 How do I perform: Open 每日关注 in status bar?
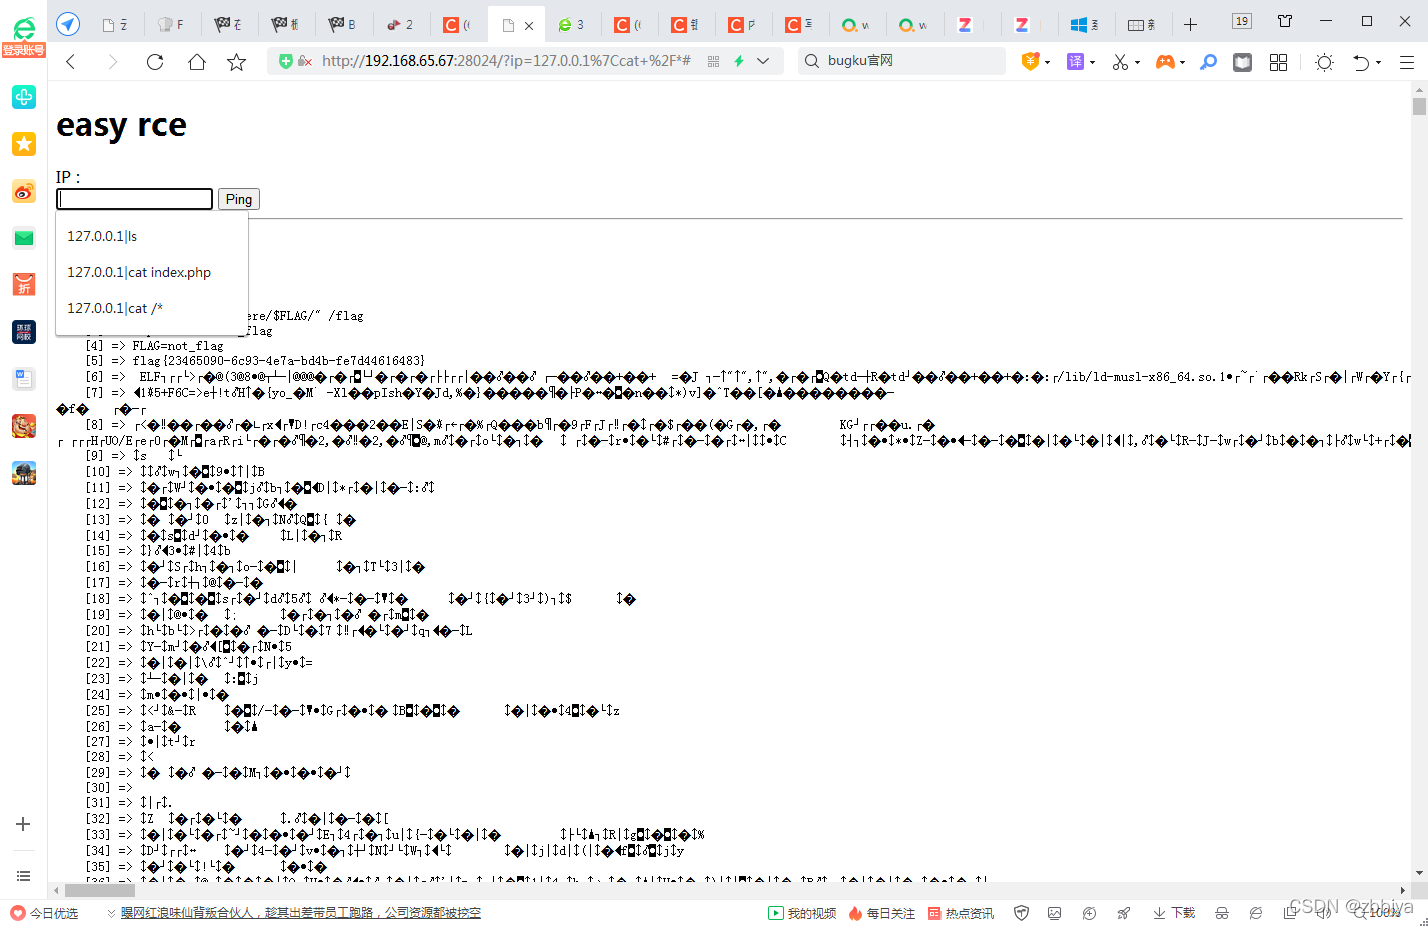point(882,913)
